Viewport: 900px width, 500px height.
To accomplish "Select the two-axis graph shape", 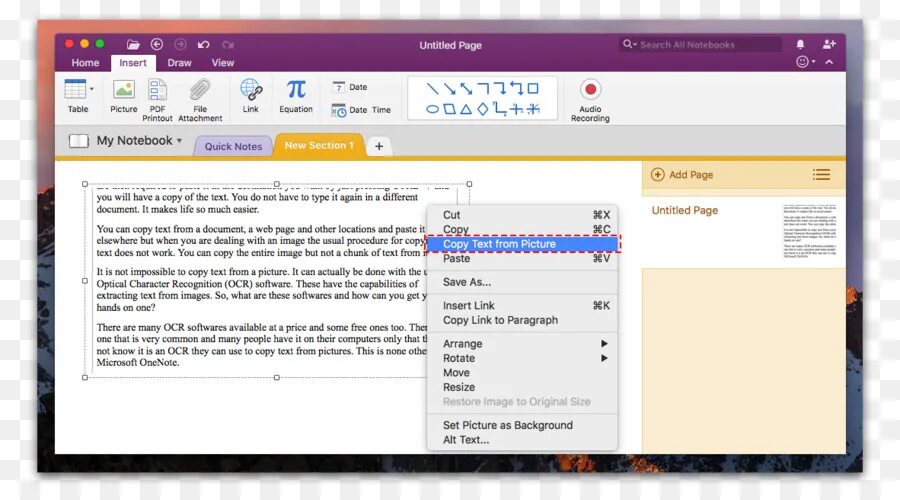I will [x=500, y=108].
